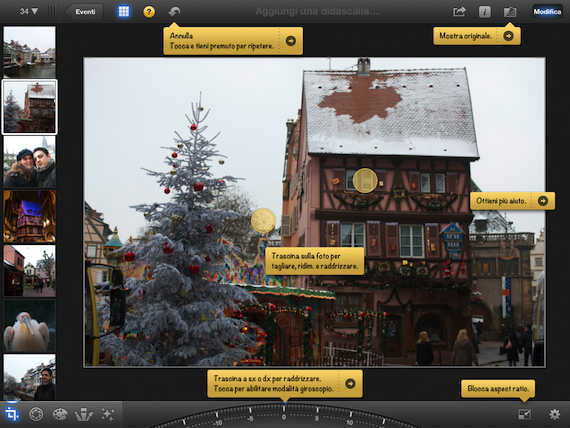Click the thumbnail strip resize grip handle

52,12
